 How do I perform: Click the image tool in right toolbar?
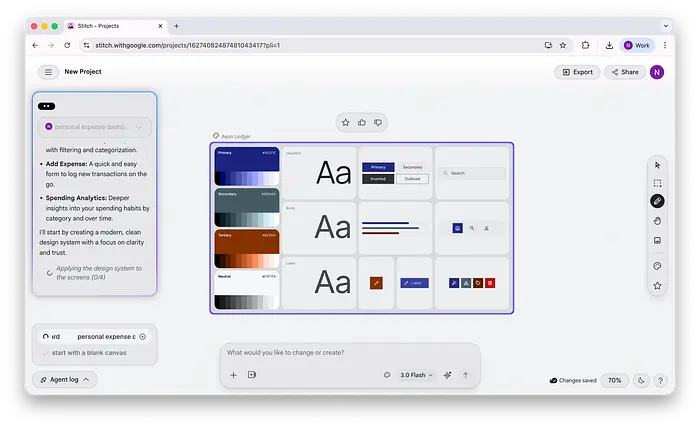coord(657,241)
